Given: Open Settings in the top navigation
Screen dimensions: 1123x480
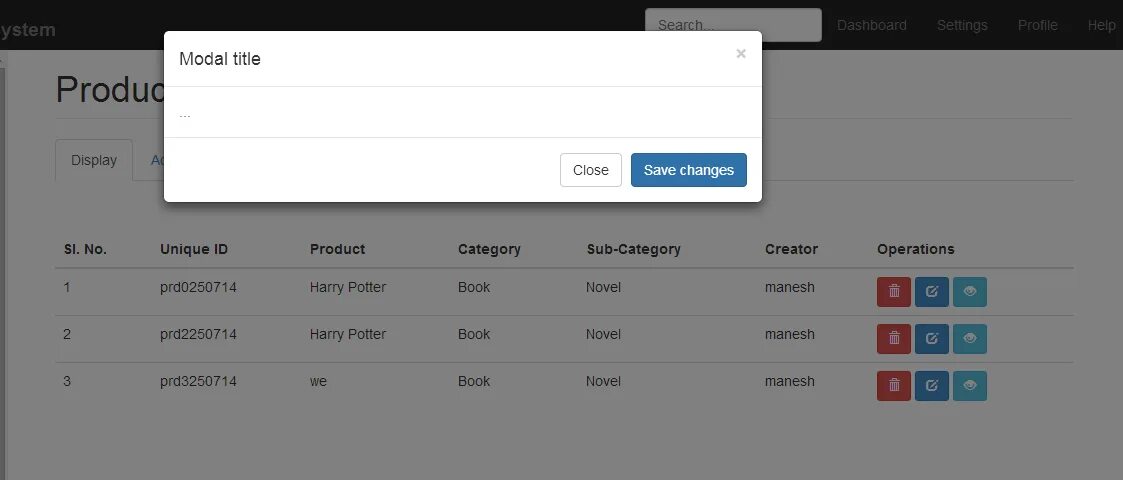Looking at the screenshot, I should click(962, 25).
